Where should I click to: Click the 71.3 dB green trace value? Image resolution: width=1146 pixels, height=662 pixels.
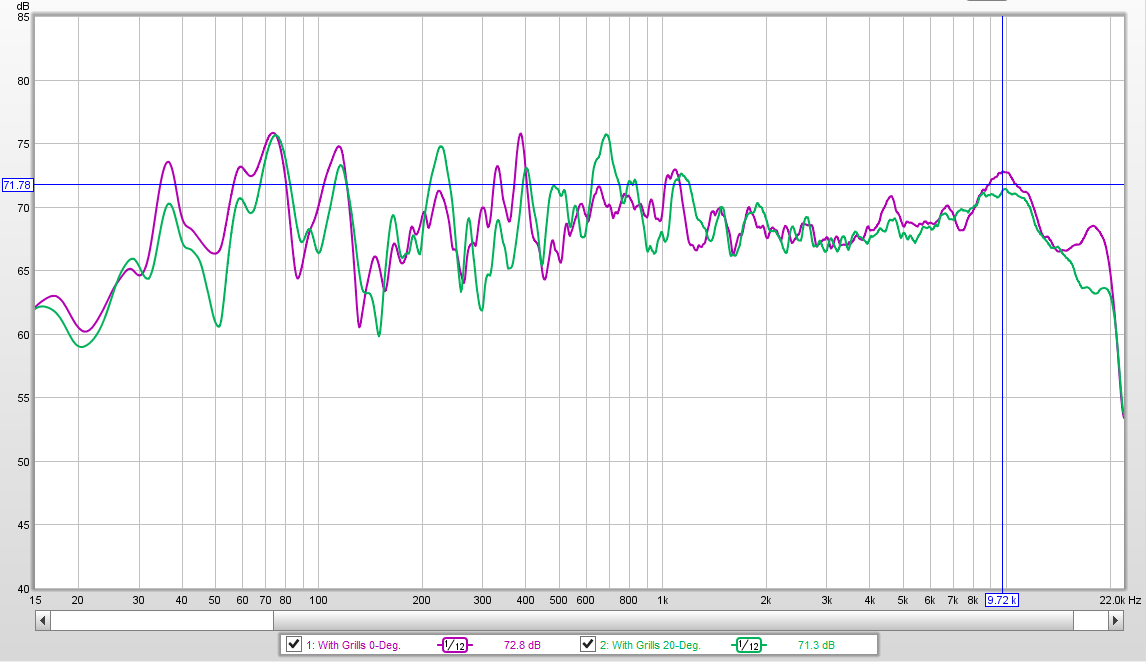[816, 645]
